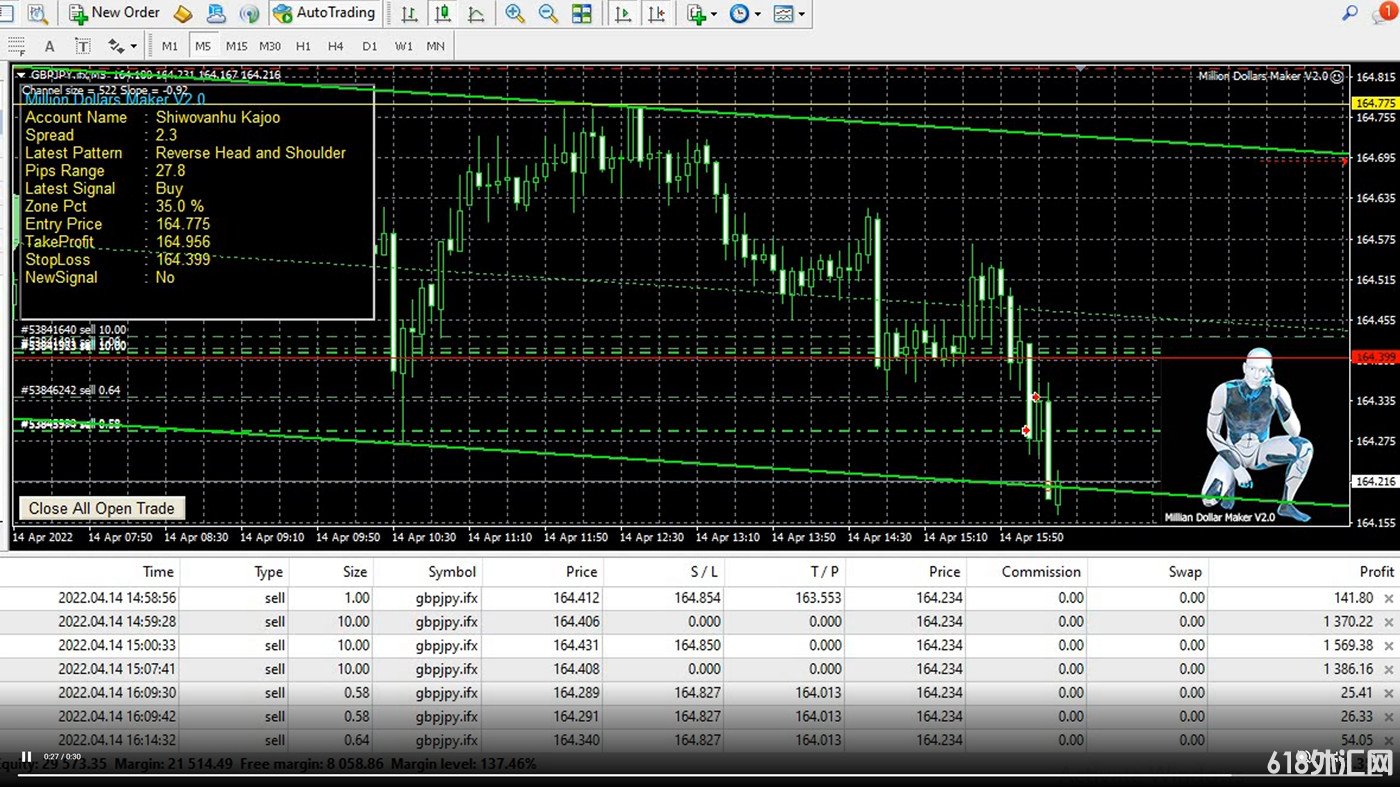Click the expert advisor smiley icon

1337,76
